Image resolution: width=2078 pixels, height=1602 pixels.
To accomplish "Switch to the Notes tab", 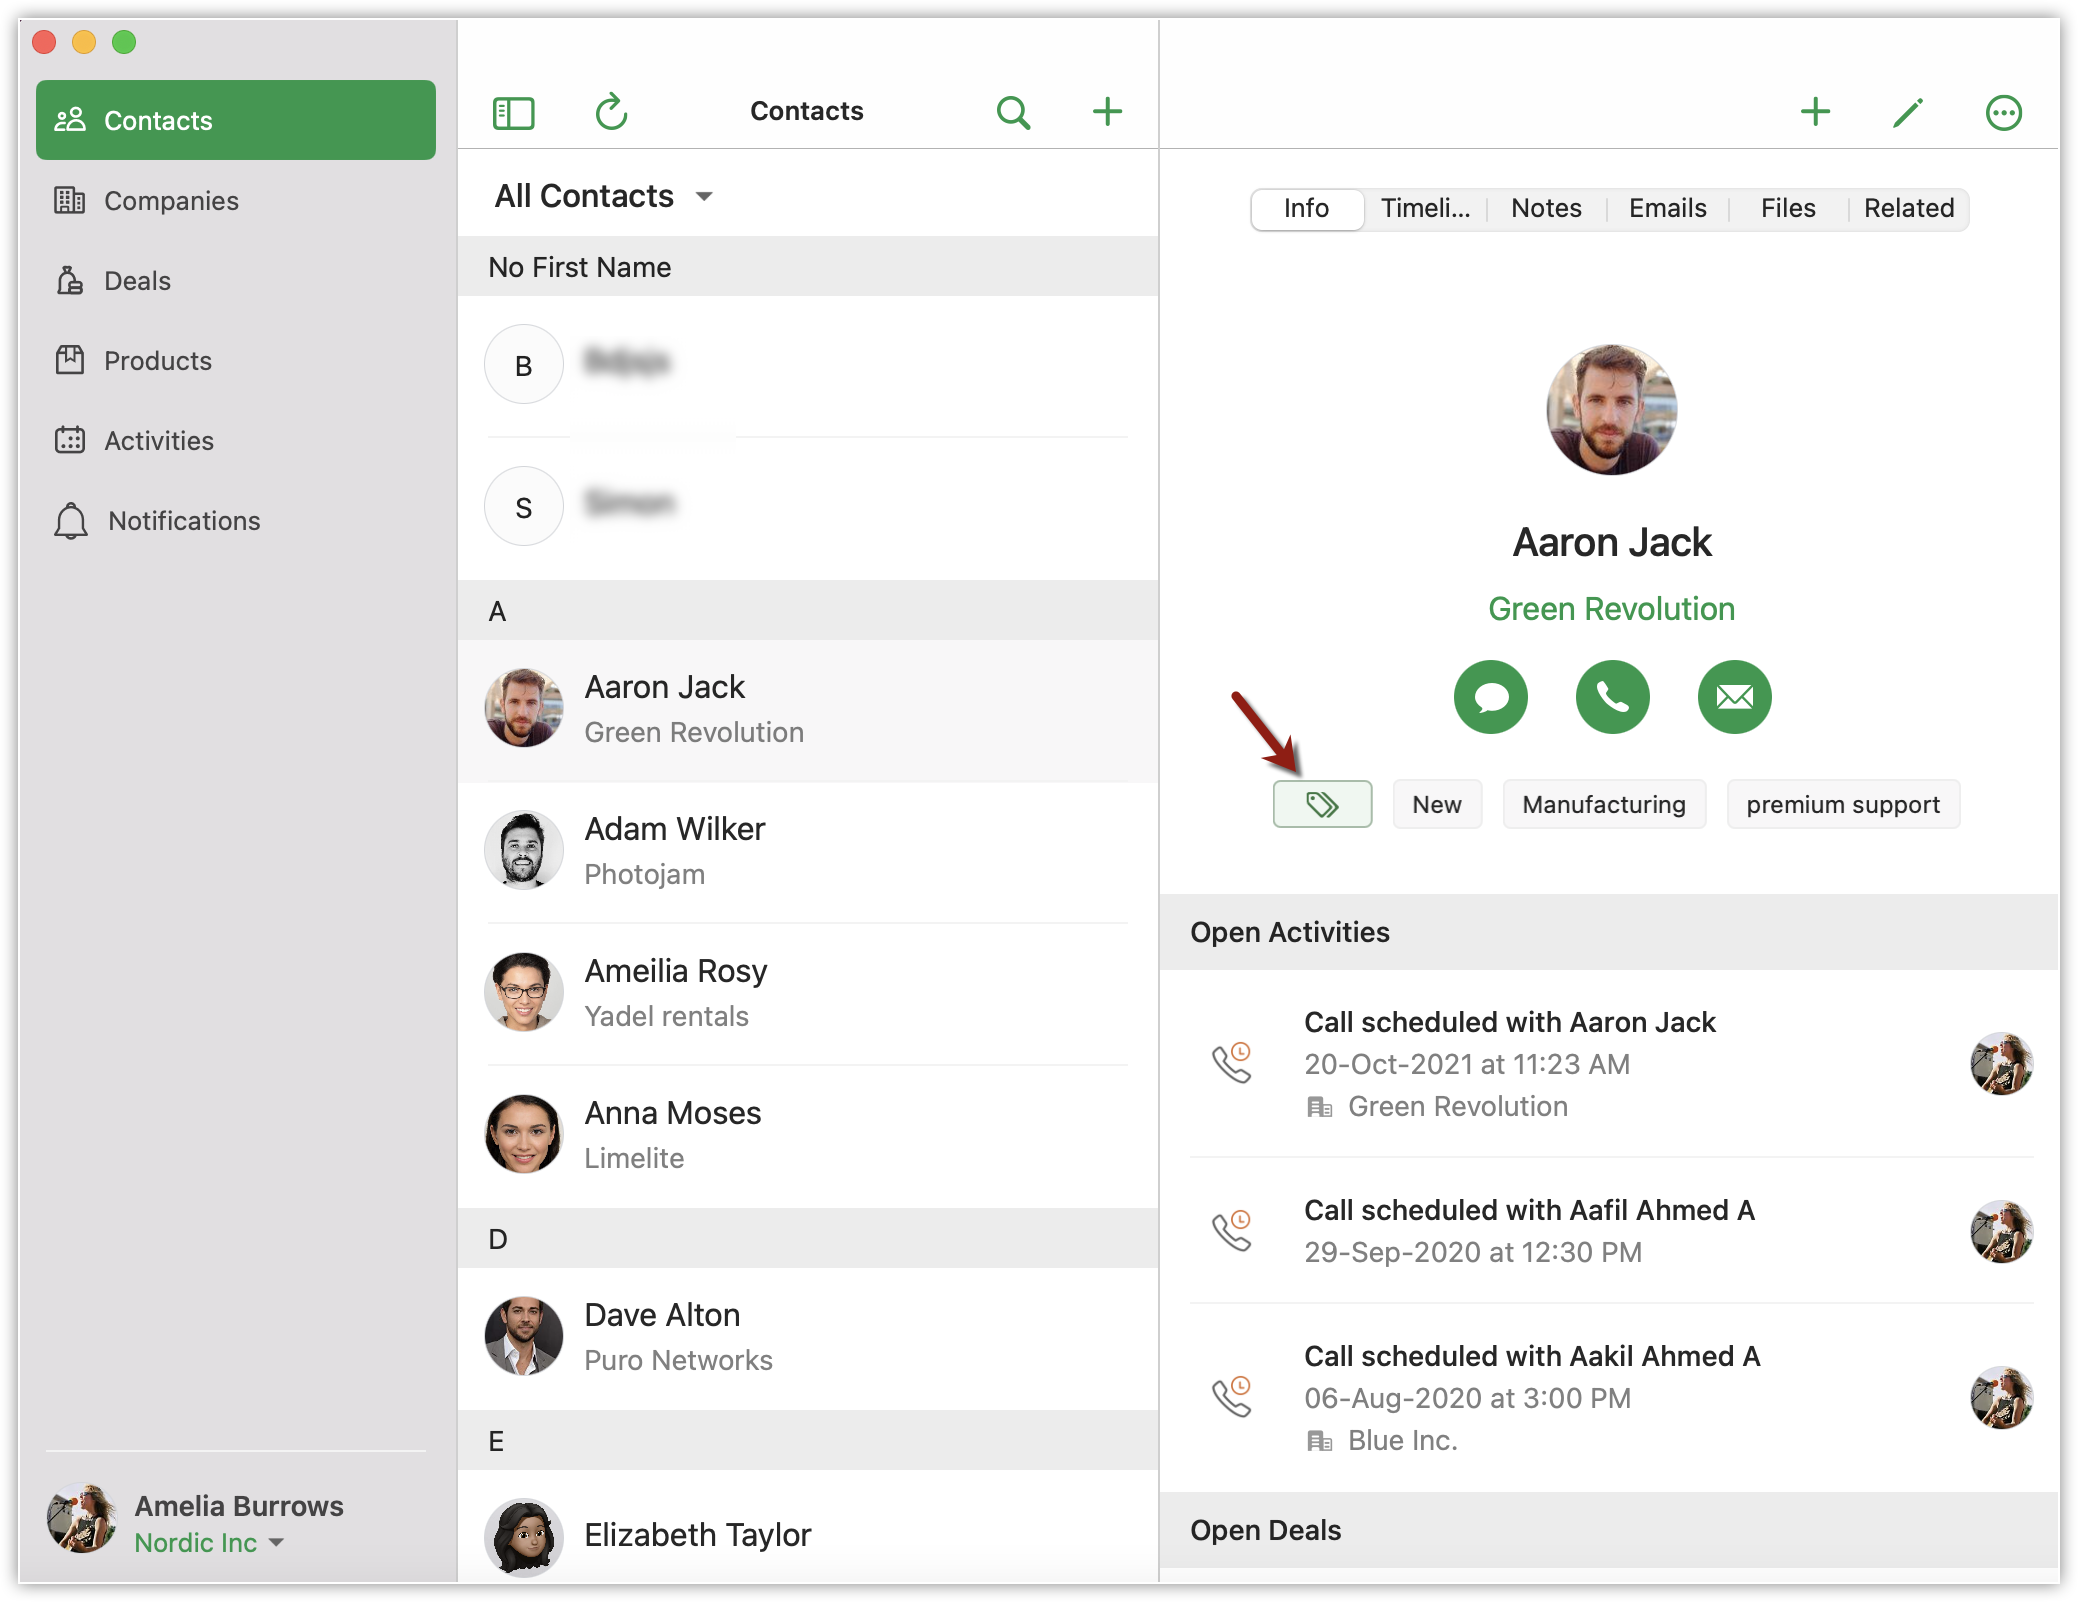I will coord(1546,208).
